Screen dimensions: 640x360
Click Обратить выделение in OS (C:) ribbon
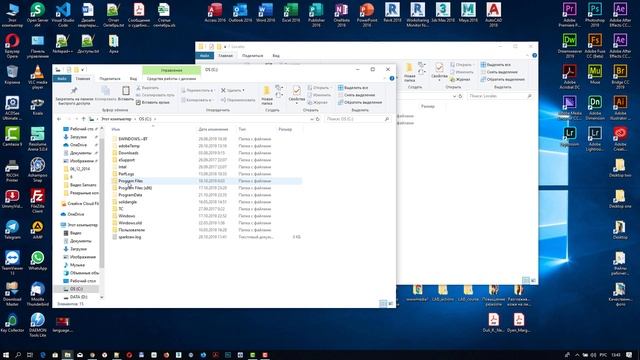pyautogui.click(x=360, y=102)
